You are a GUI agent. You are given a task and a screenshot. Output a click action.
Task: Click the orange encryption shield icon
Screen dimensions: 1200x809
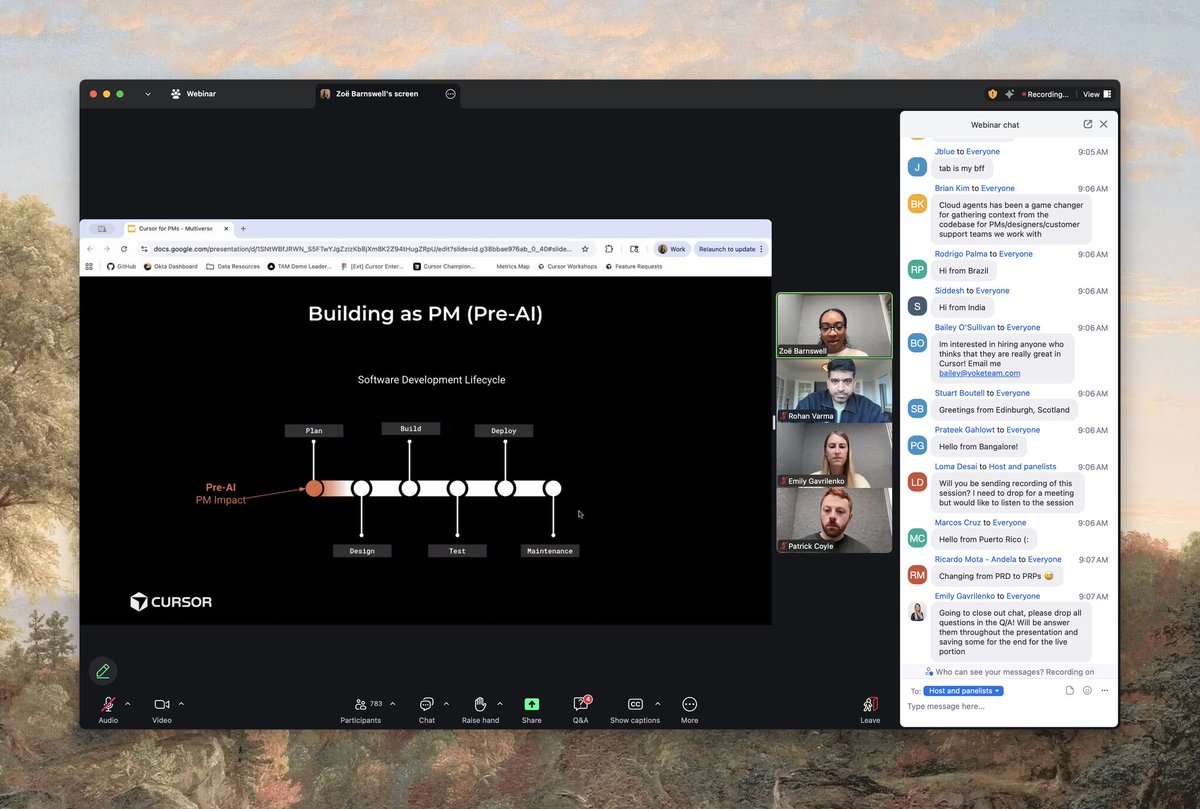(x=993, y=94)
